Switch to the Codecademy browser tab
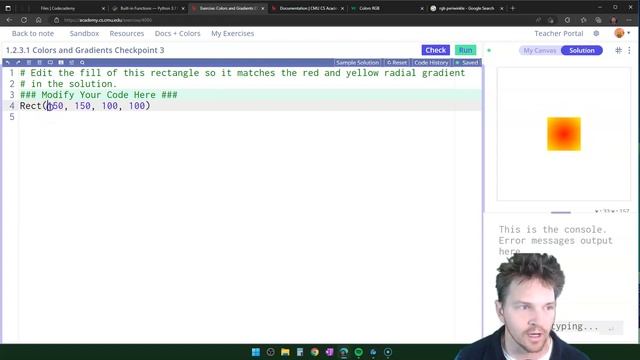Viewport: 640px width, 360px height. 67,8
